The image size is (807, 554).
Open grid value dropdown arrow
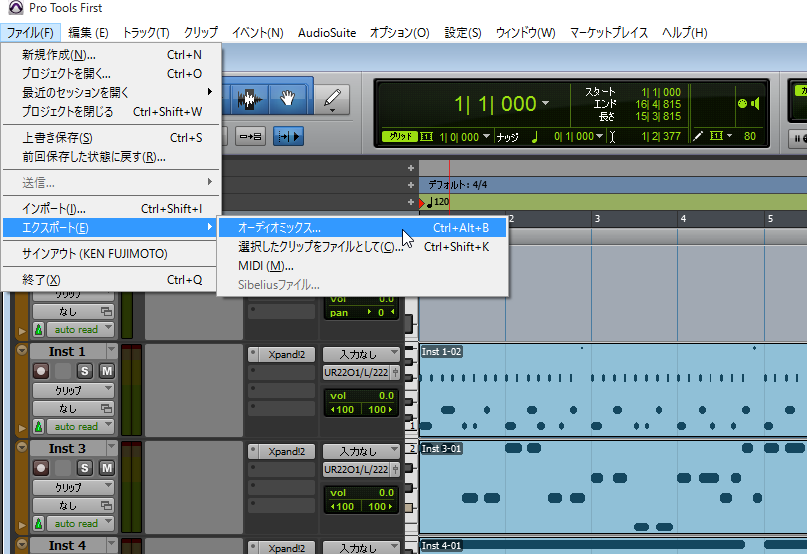pyautogui.click(x=486, y=136)
